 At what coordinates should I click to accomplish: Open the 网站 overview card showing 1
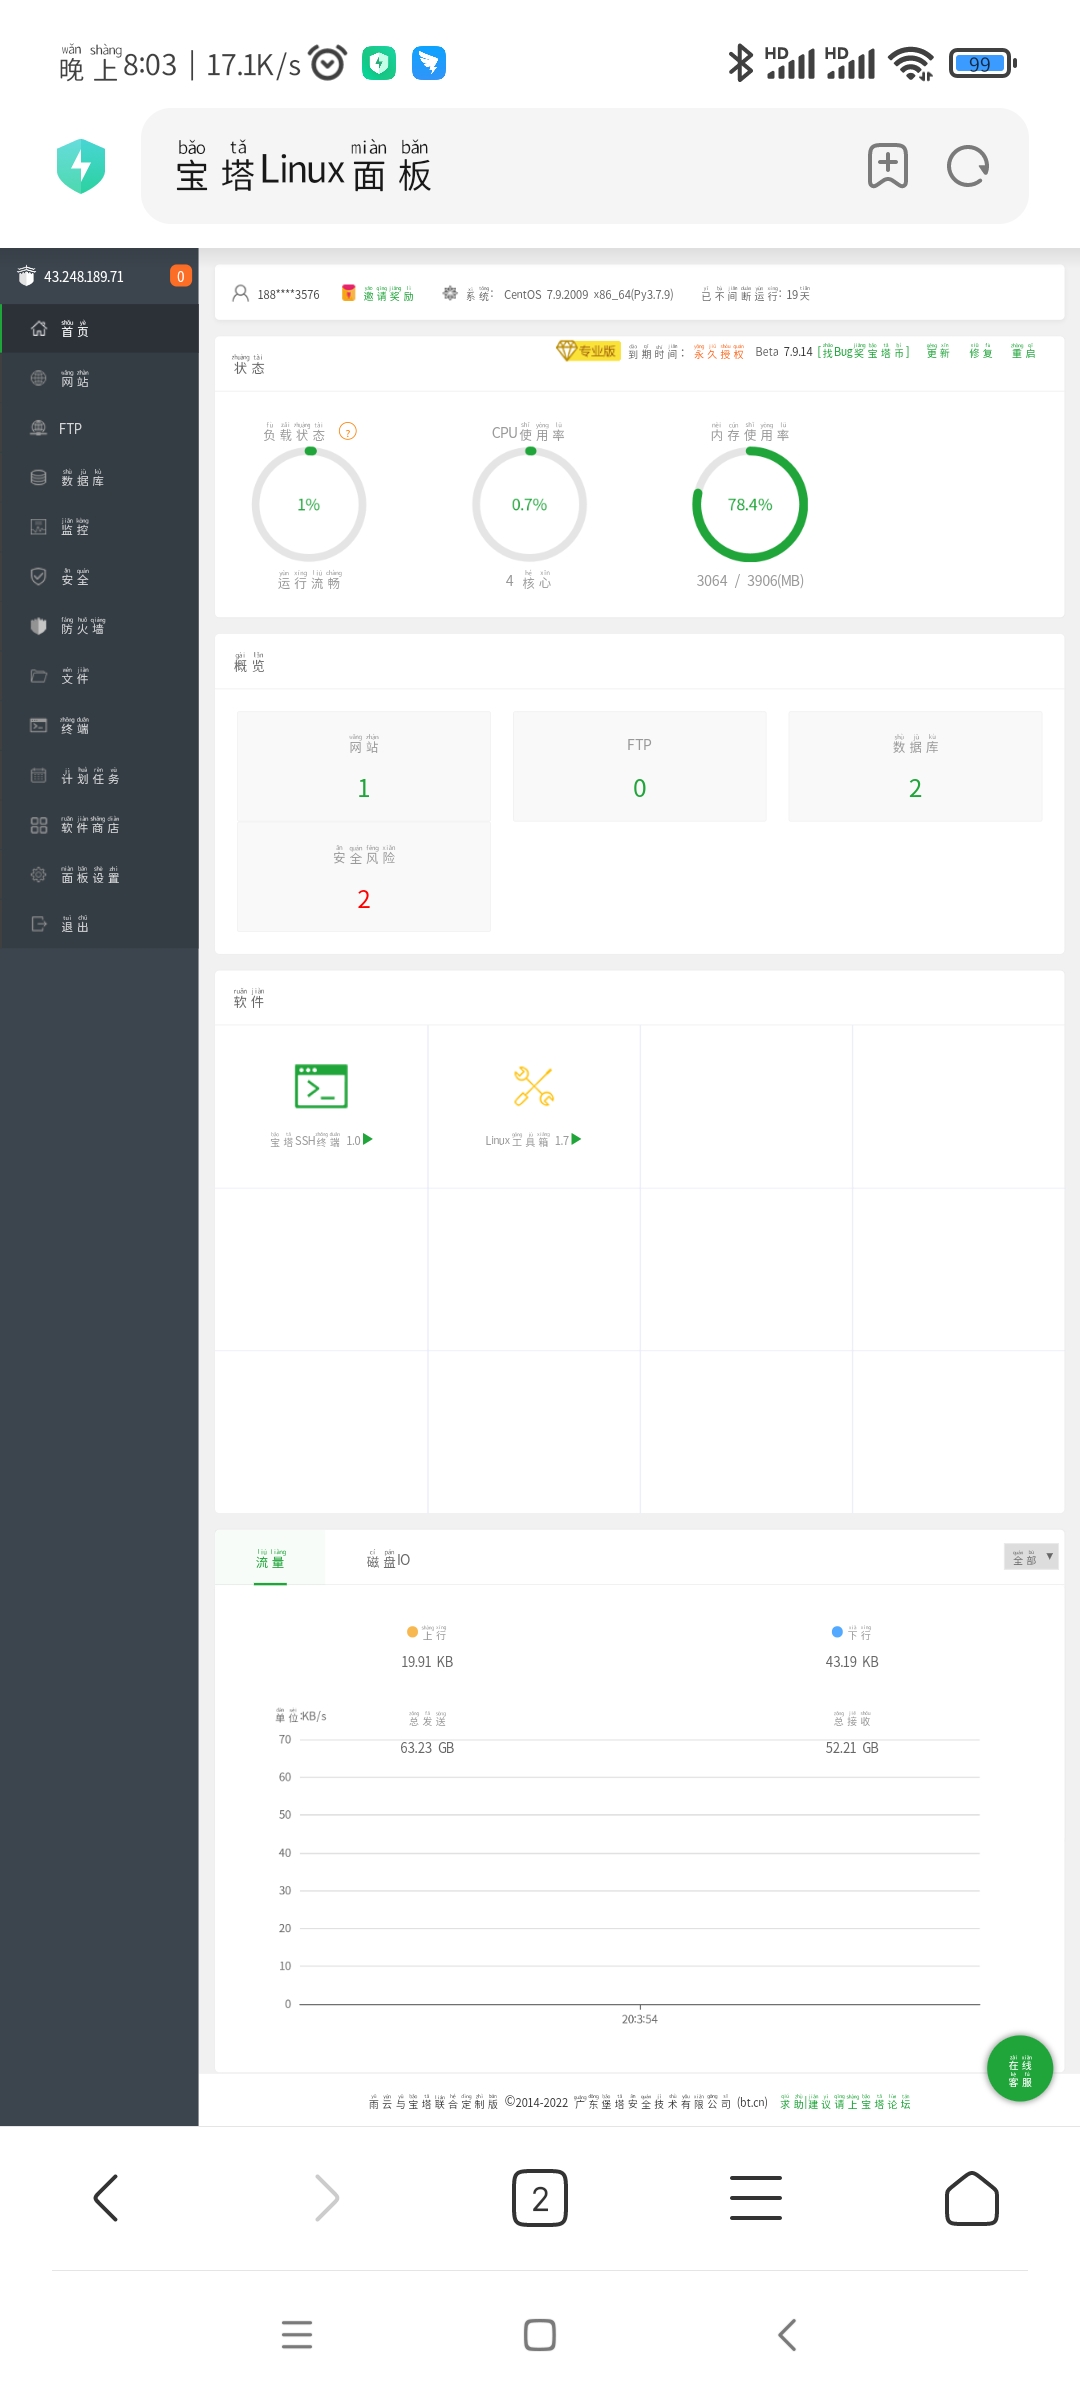coord(364,766)
